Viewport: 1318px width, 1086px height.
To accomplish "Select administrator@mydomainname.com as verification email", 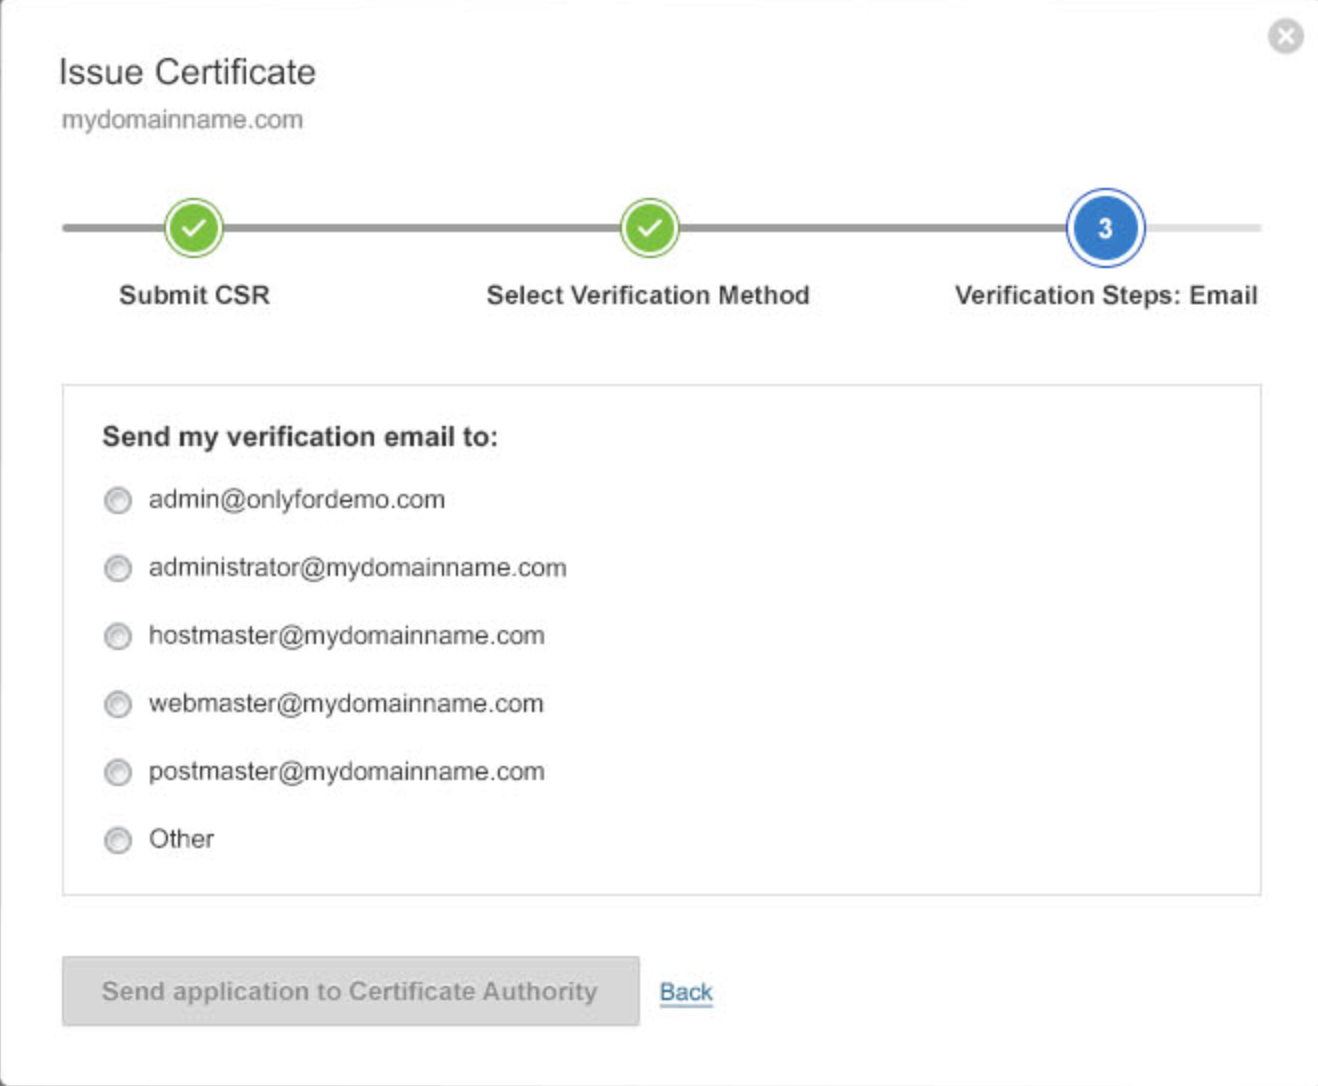I will coord(117,567).
